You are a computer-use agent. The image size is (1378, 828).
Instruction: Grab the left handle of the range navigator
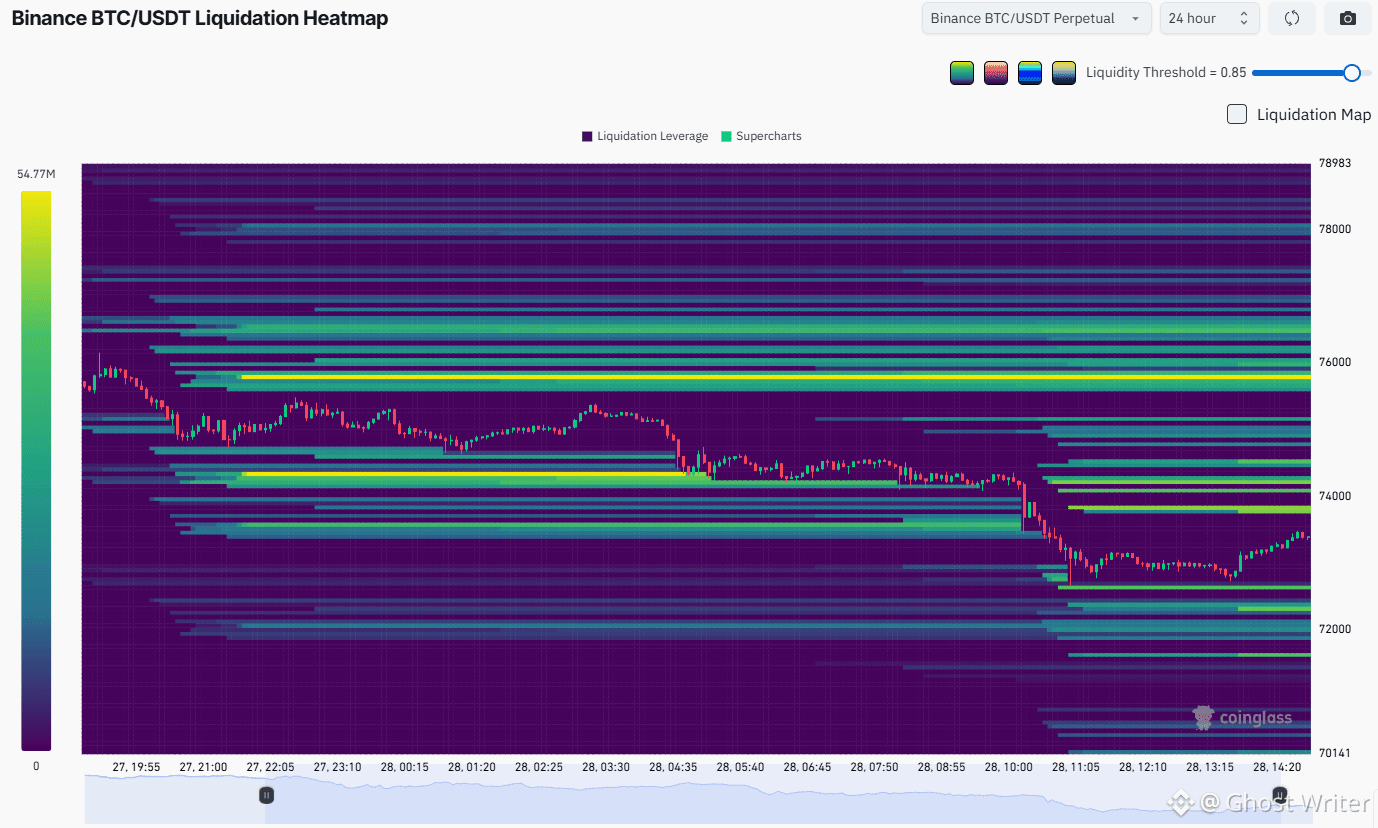coord(267,795)
